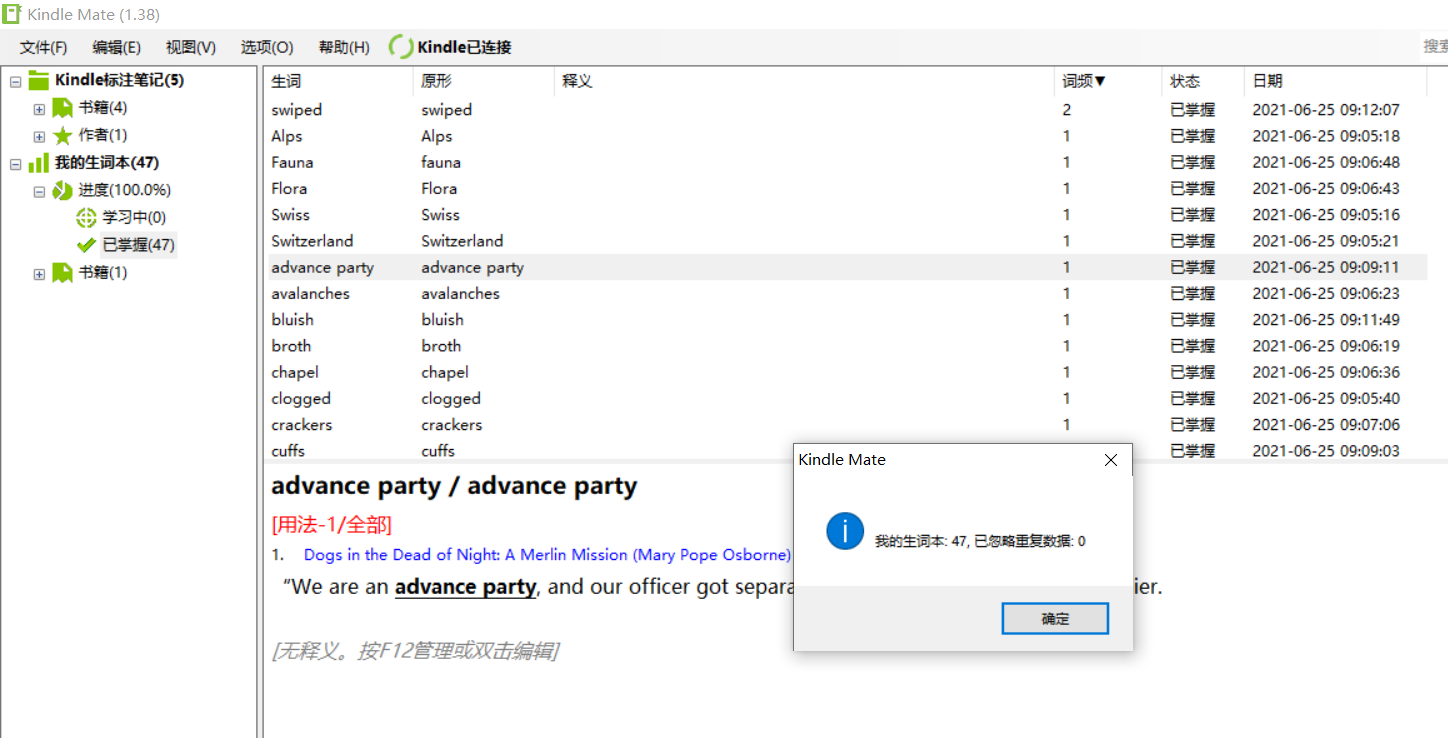Open the 视图(V) menu
Viewport: 1448px width, 738px height.
[191, 47]
